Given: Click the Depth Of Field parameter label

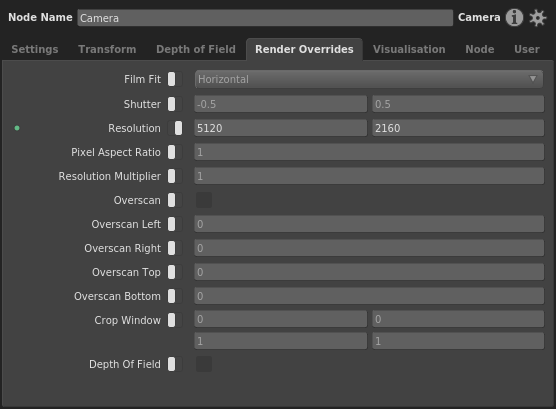Looking at the screenshot, I should coord(125,364).
